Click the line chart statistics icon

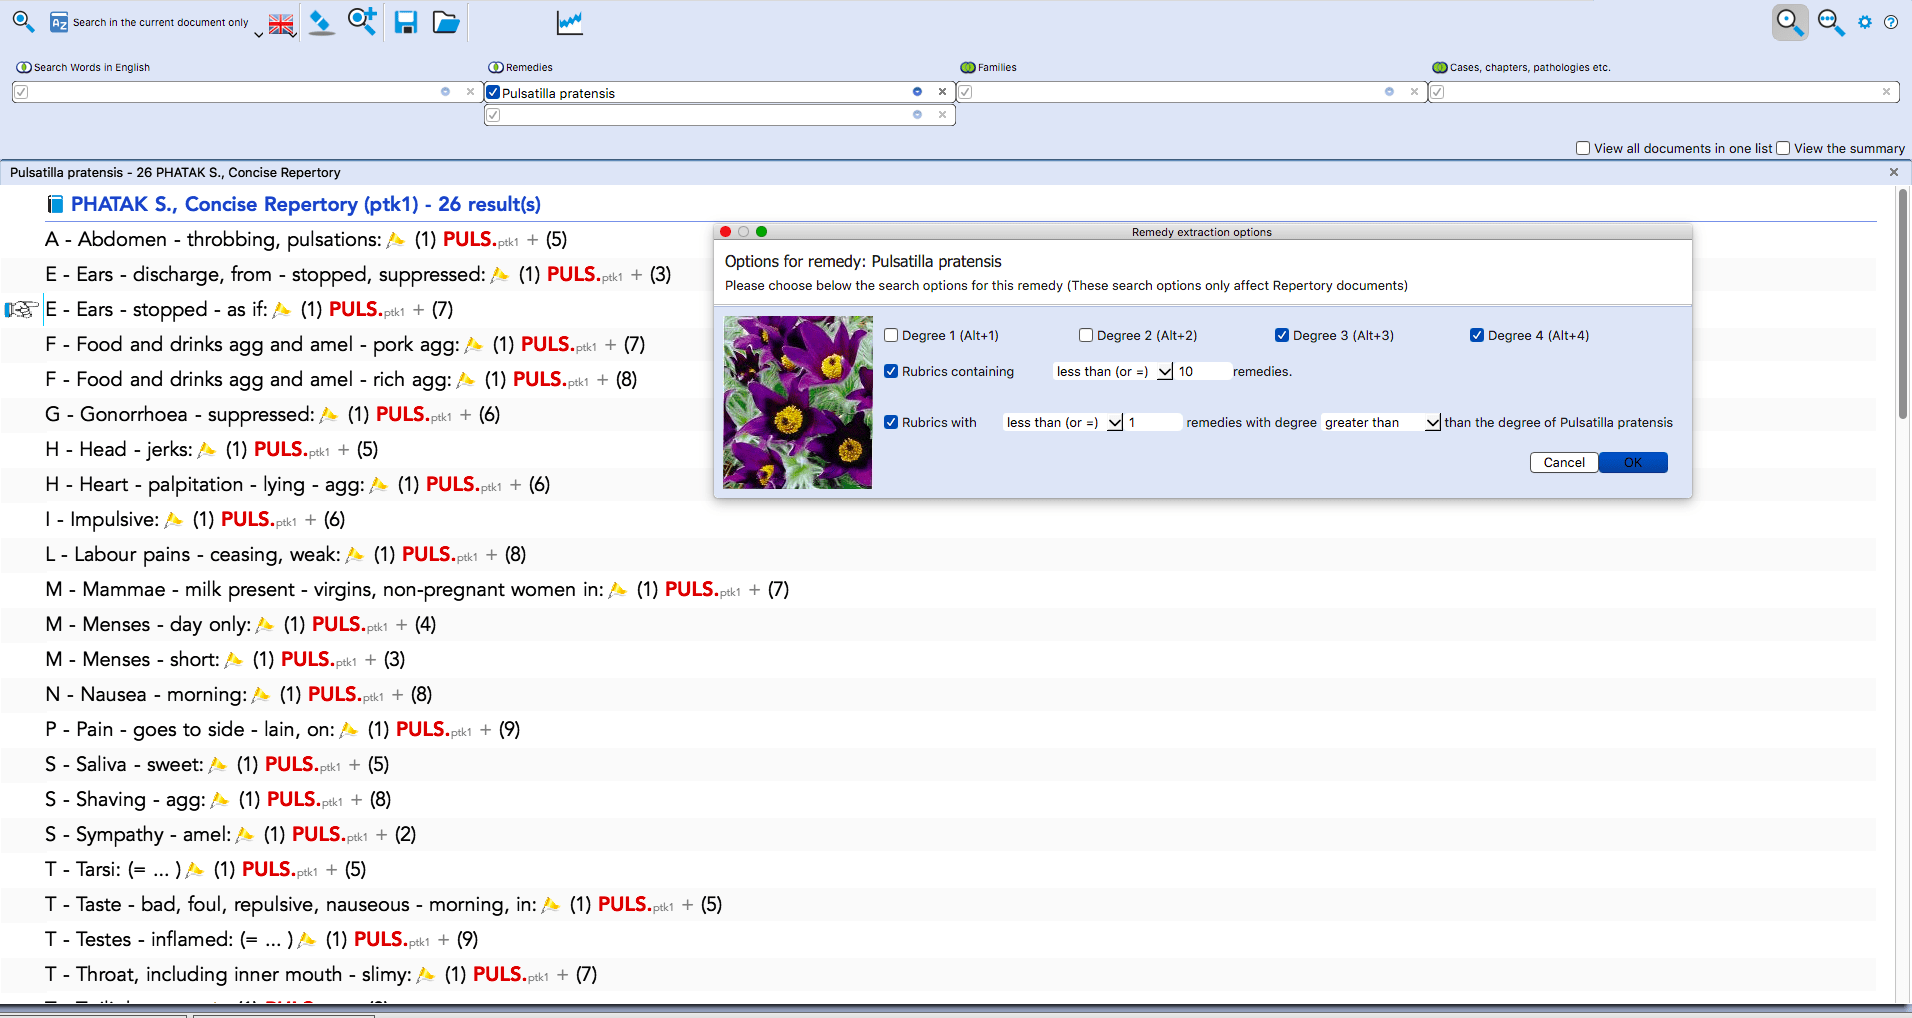tap(569, 22)
